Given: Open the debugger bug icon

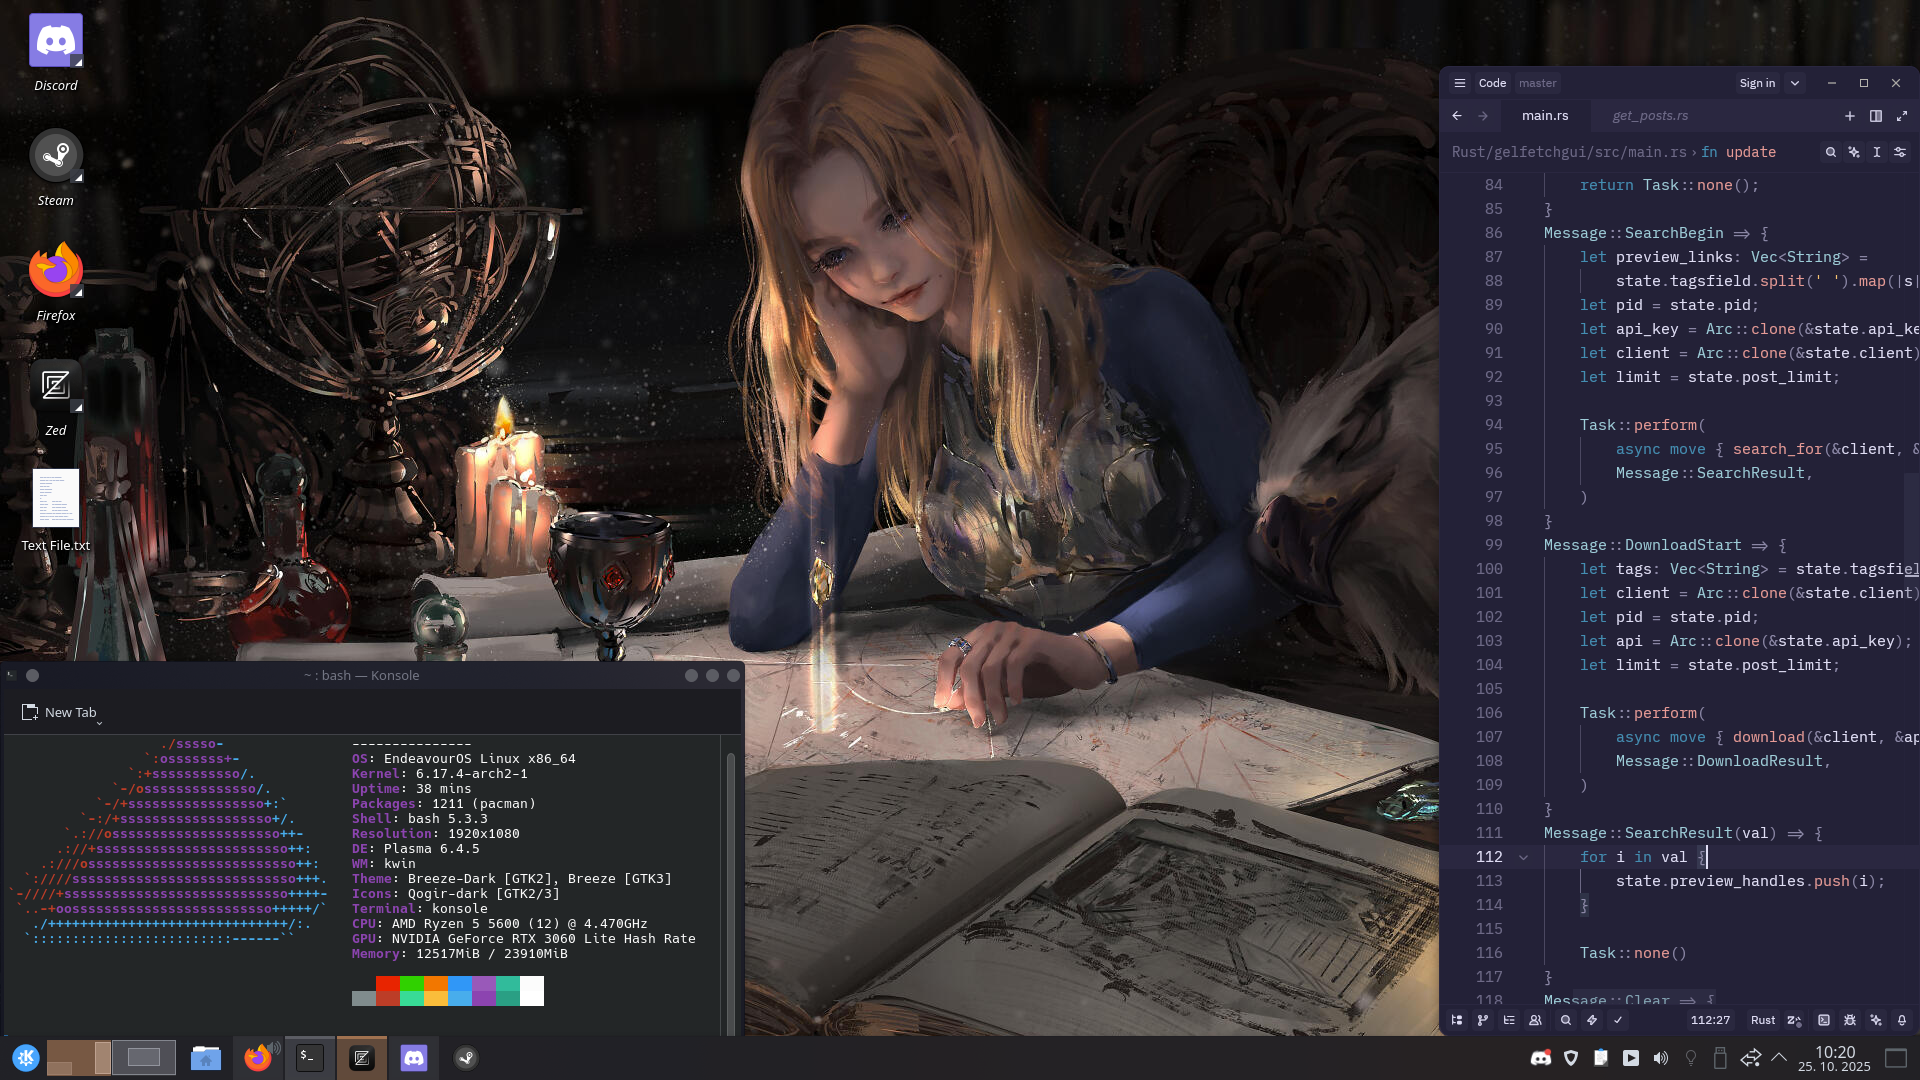Looking at the screenshot, I should (1850, 1020).
